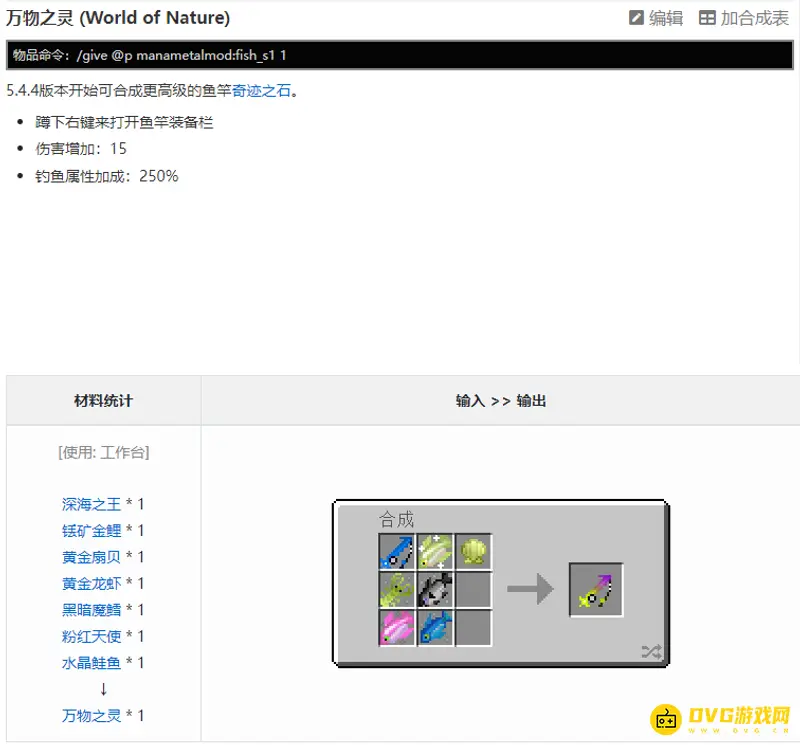Click the 伤害增加: 15 bullet text
The height and width of the screenshot is (745, 800).
81,148
